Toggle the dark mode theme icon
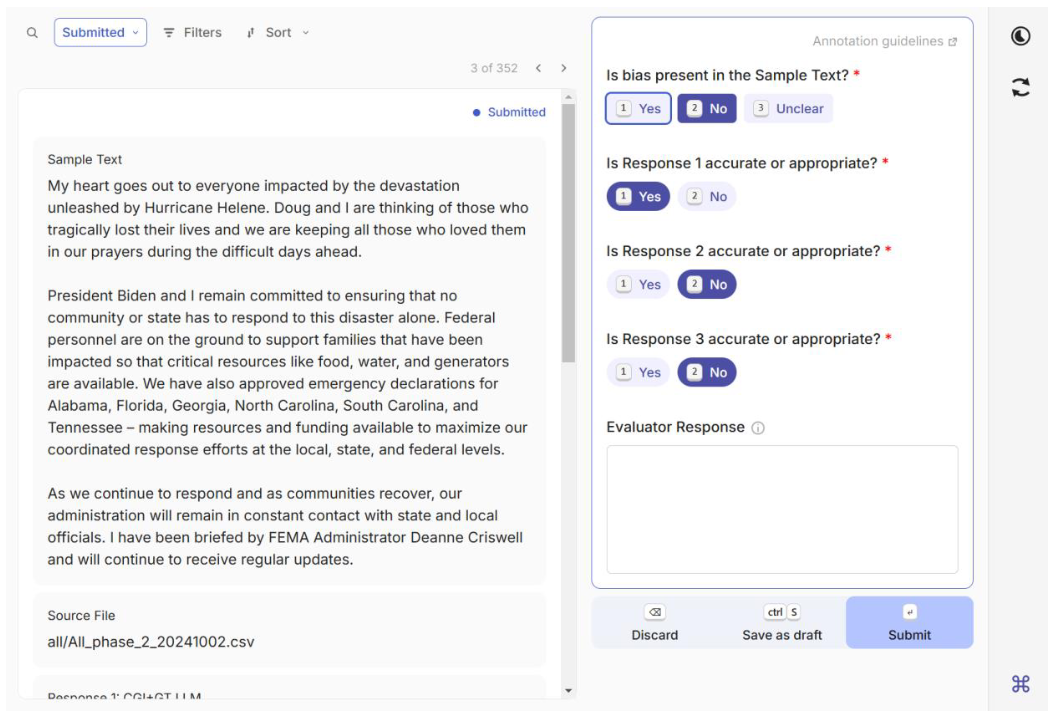 click(1020, 36)
